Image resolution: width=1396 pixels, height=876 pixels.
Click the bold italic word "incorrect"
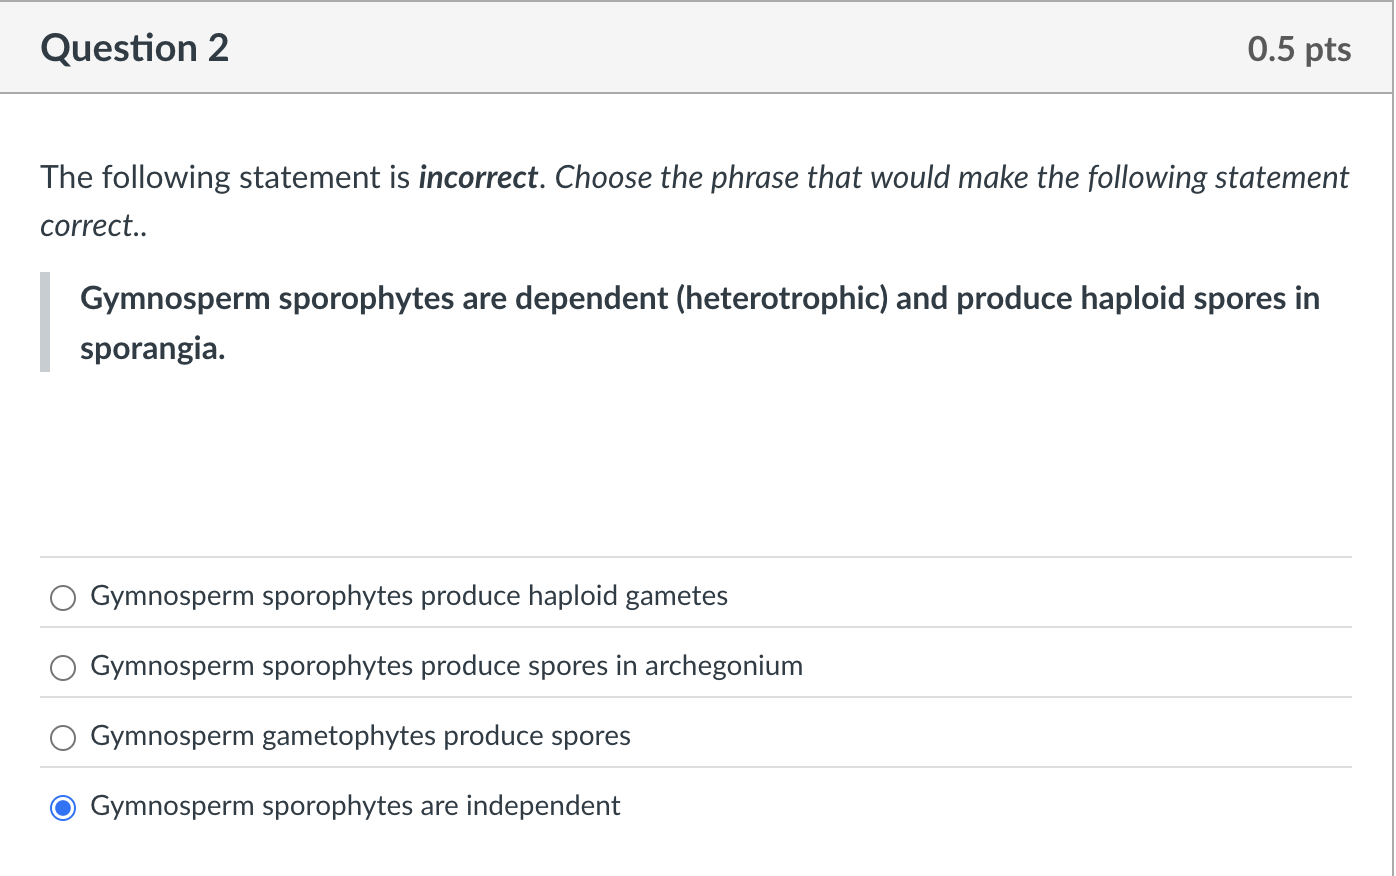pyautogui.click(x=478, y=178)
